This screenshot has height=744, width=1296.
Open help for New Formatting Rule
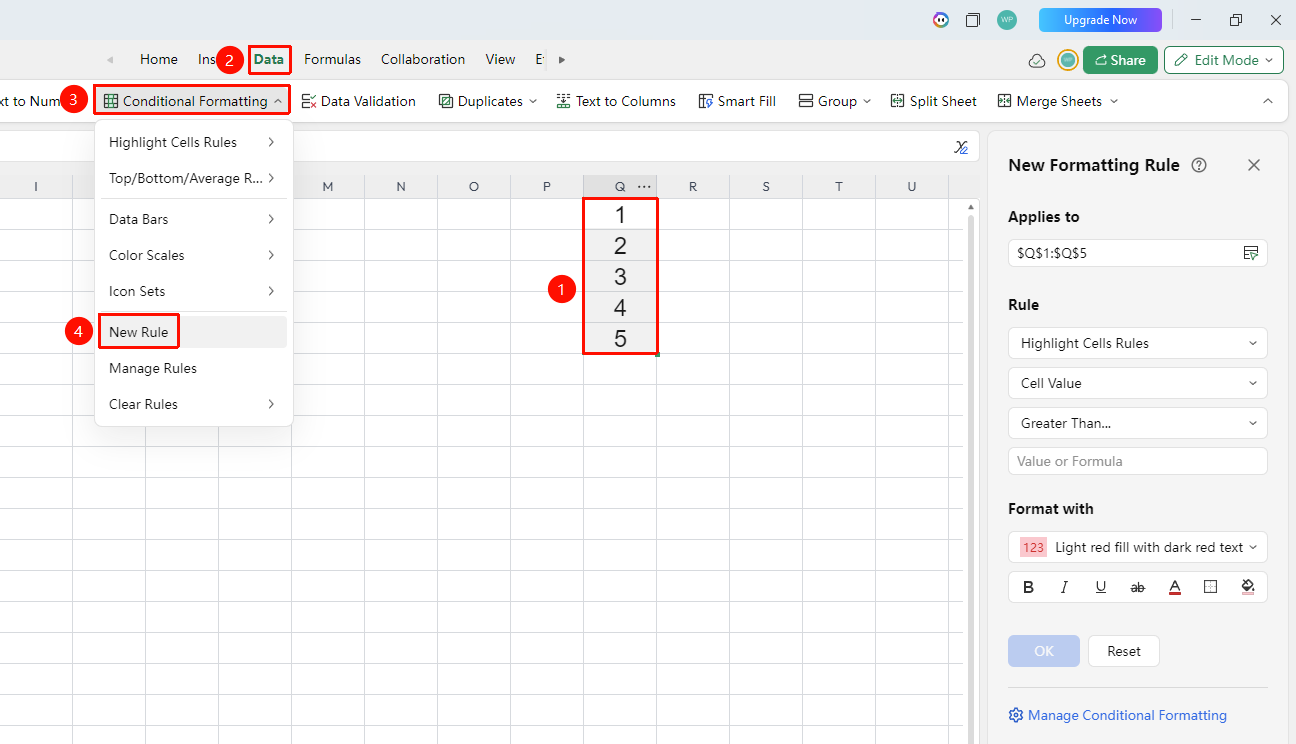pos(1200,165)
